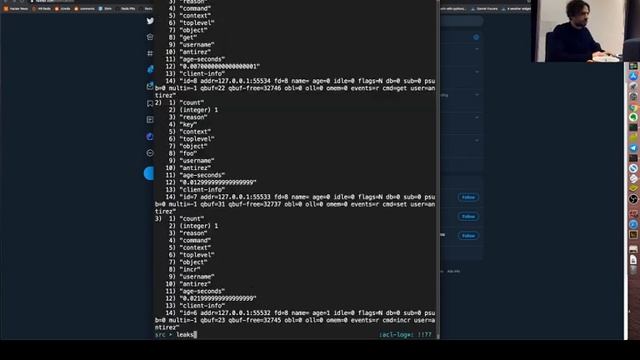Open System Preferences in the Dock
This screenshot has width=640, height=360.
[633, 97]
